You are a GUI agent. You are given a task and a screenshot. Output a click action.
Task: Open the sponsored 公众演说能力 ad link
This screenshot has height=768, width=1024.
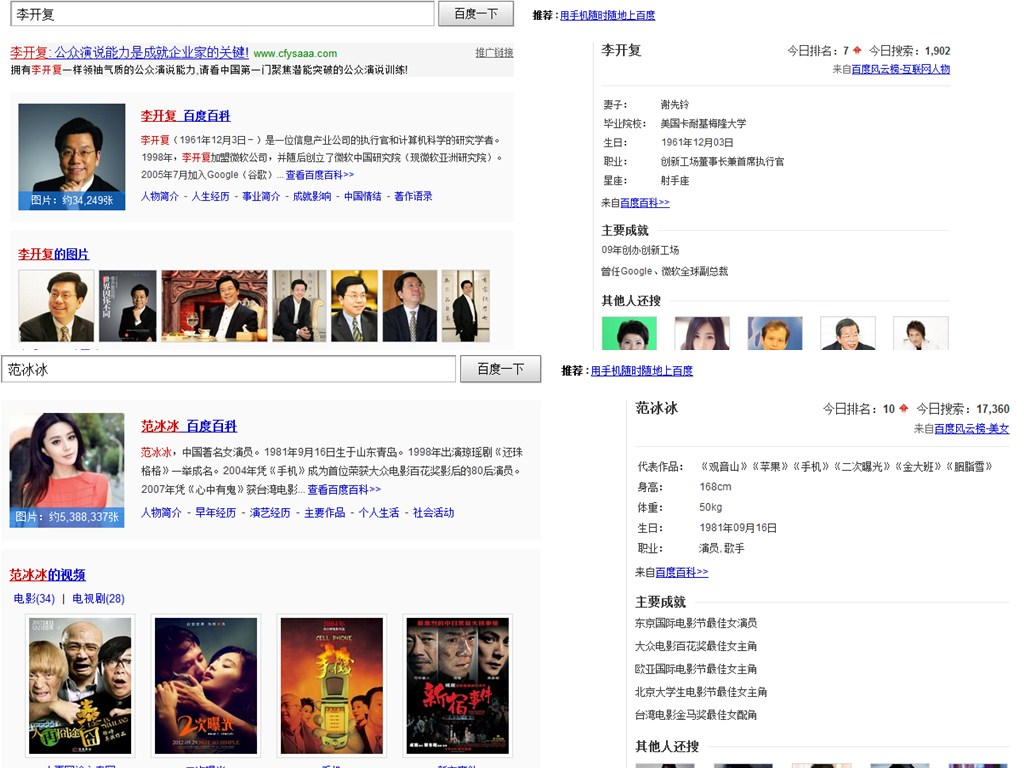point(129,52)
